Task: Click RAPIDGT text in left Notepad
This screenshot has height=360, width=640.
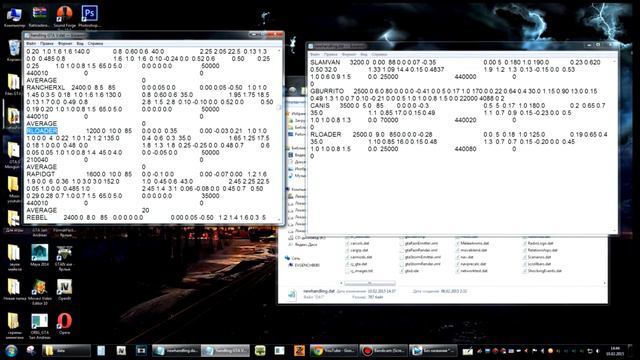Action: (41, 174)
